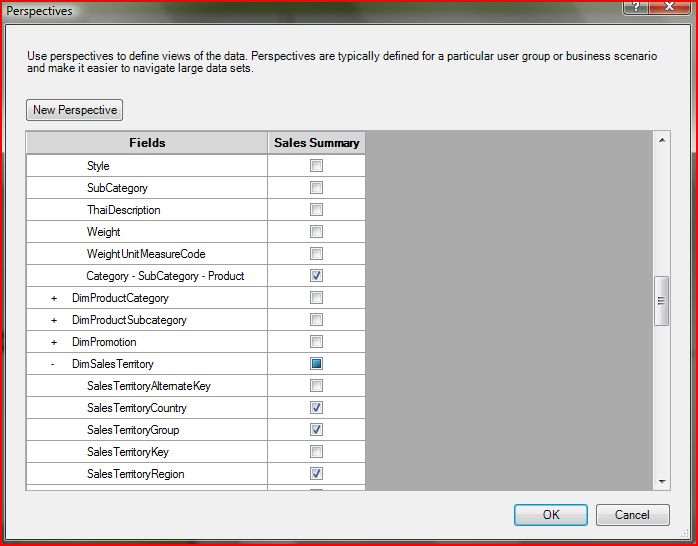698x546 pixels.
Task: Expand the DimProductSubcategory node
Action: coord(54,320)
